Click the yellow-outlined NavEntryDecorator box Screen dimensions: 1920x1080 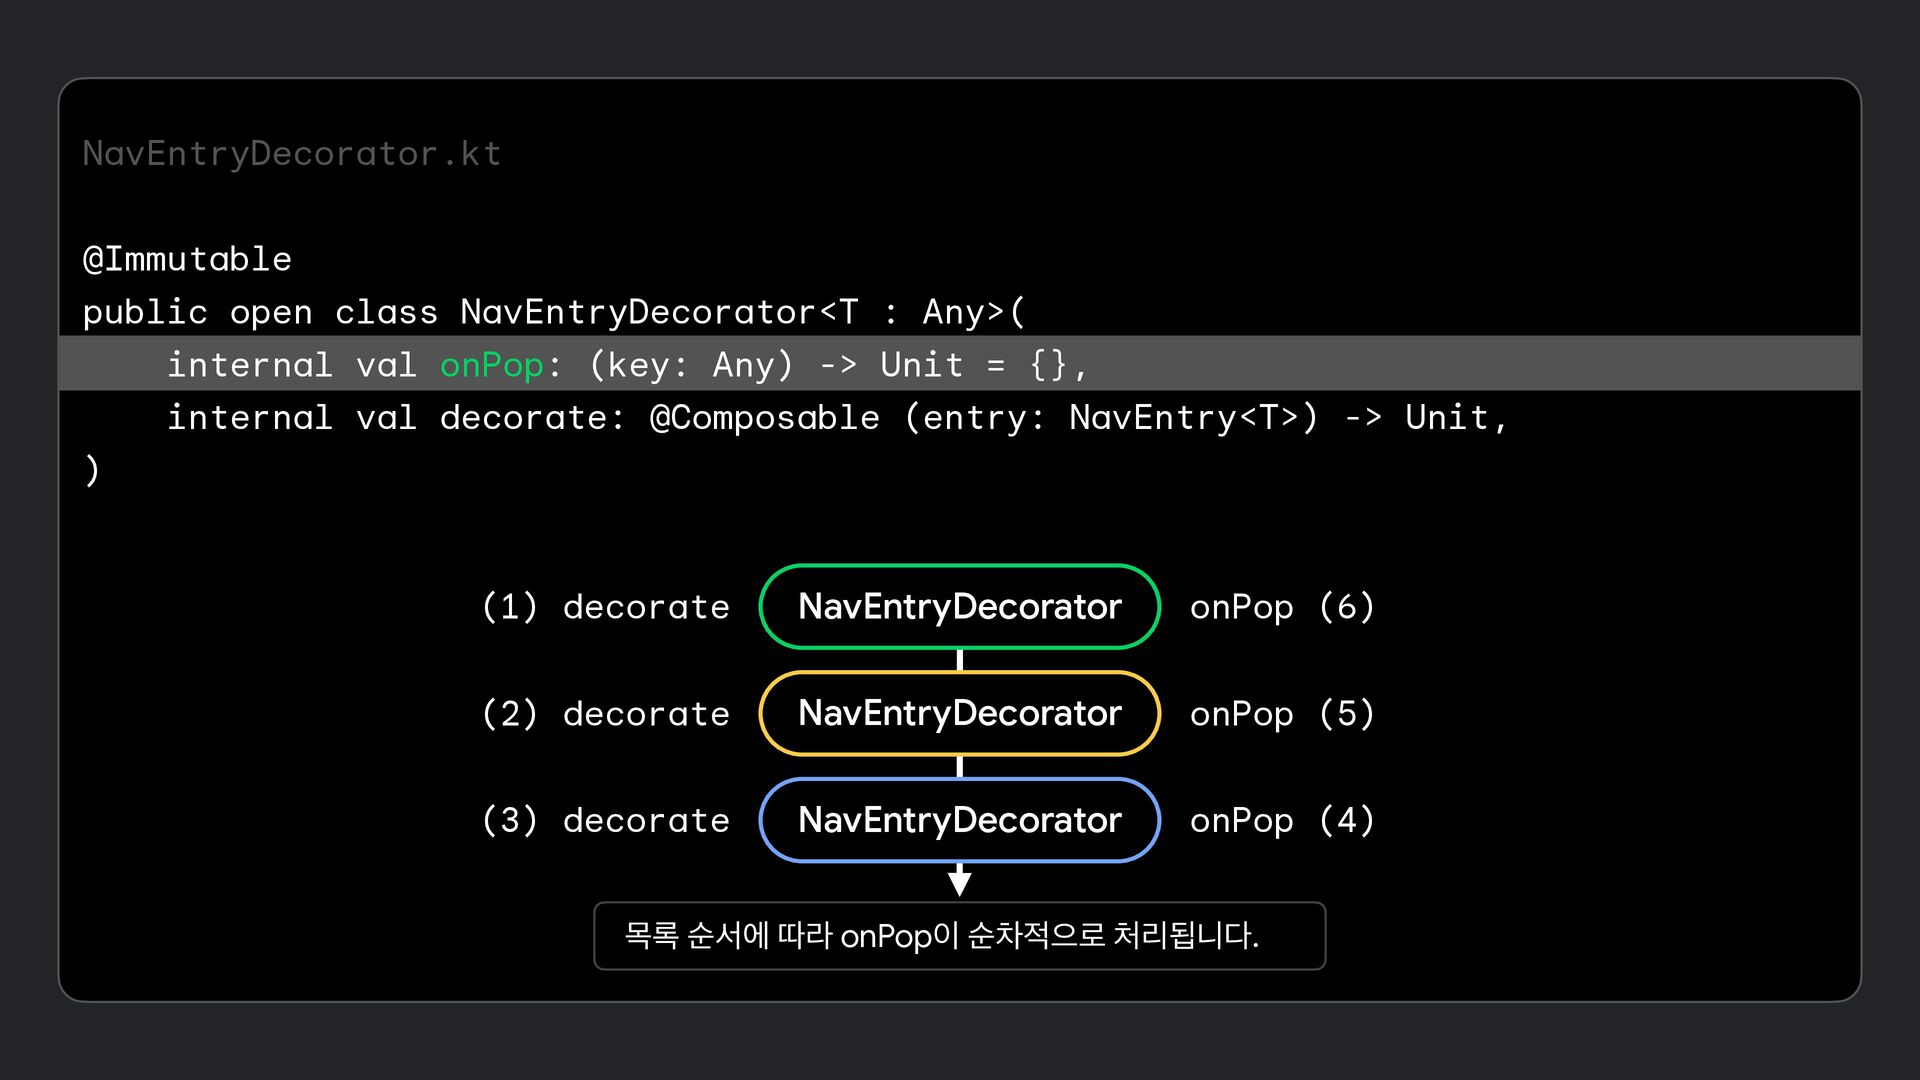point(959,714)
